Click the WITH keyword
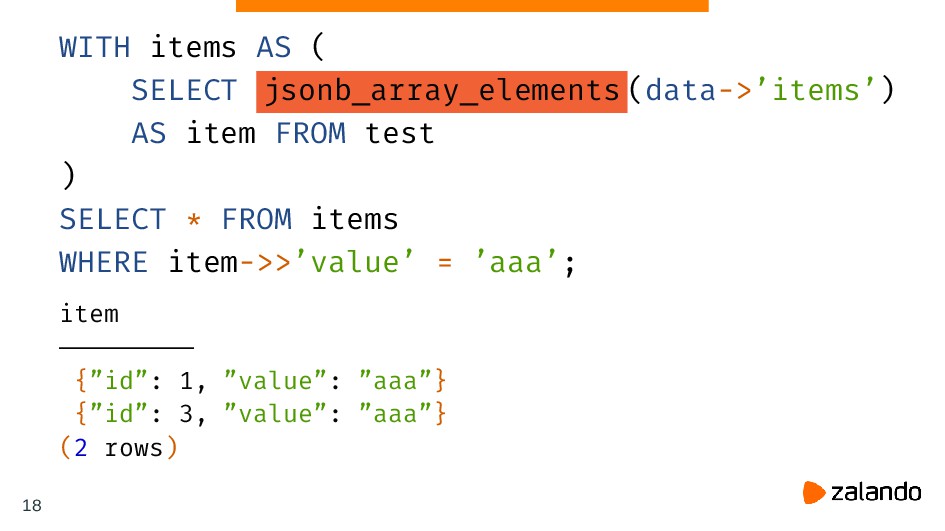The height and width of the screenshot is (531, 945). 95,48
